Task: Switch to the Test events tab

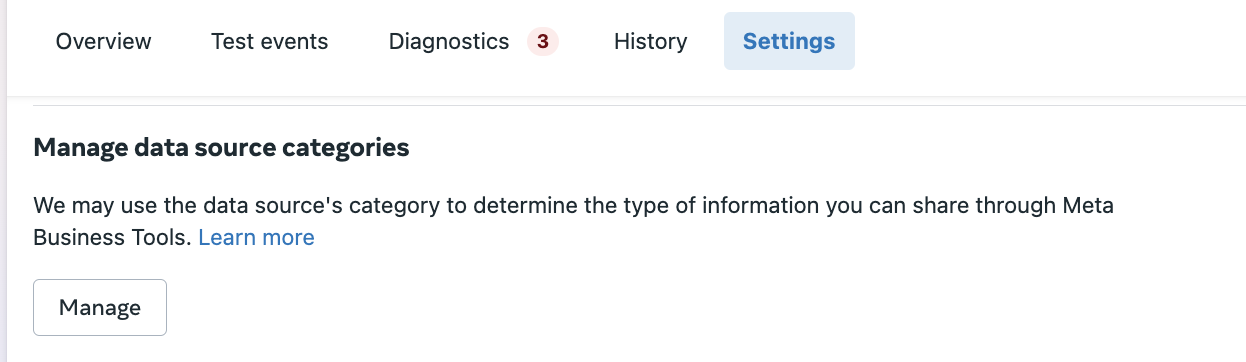Action: pos(269,41)
